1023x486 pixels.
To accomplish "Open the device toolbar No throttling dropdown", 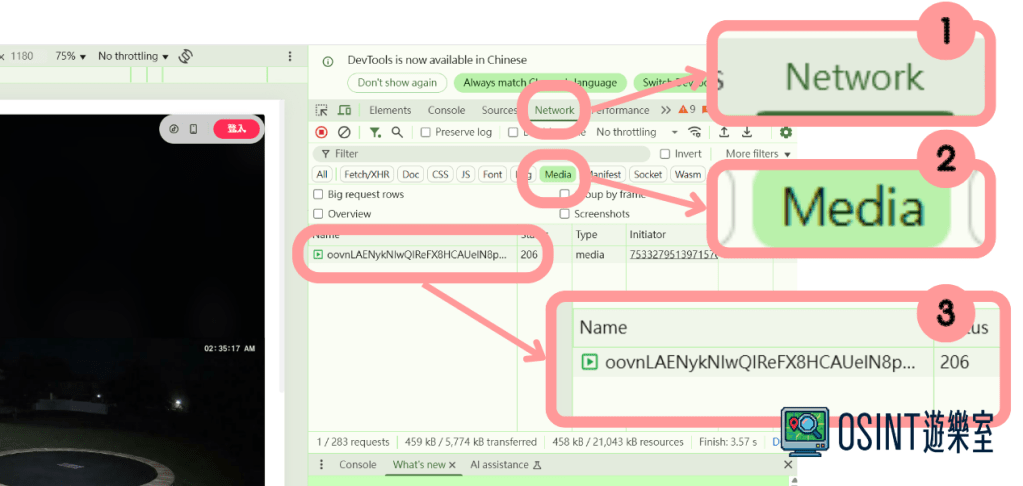I will pos(133,57).
